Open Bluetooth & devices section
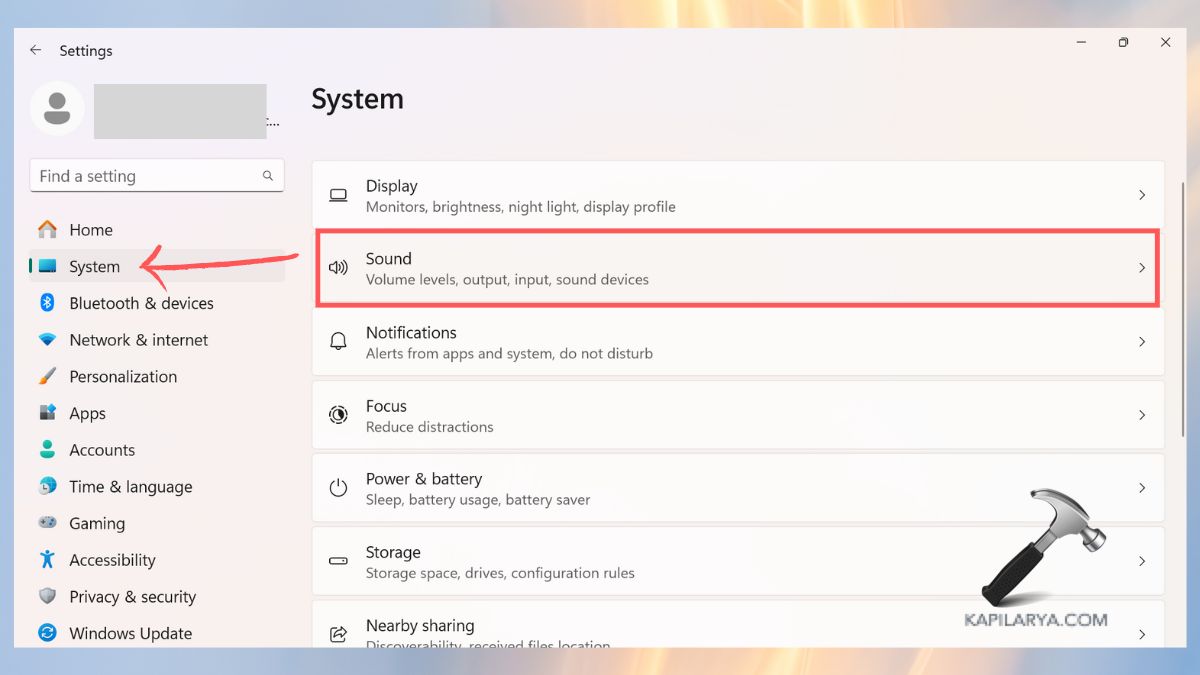Viewport: 1200px width, 675px height. [141, 303]
